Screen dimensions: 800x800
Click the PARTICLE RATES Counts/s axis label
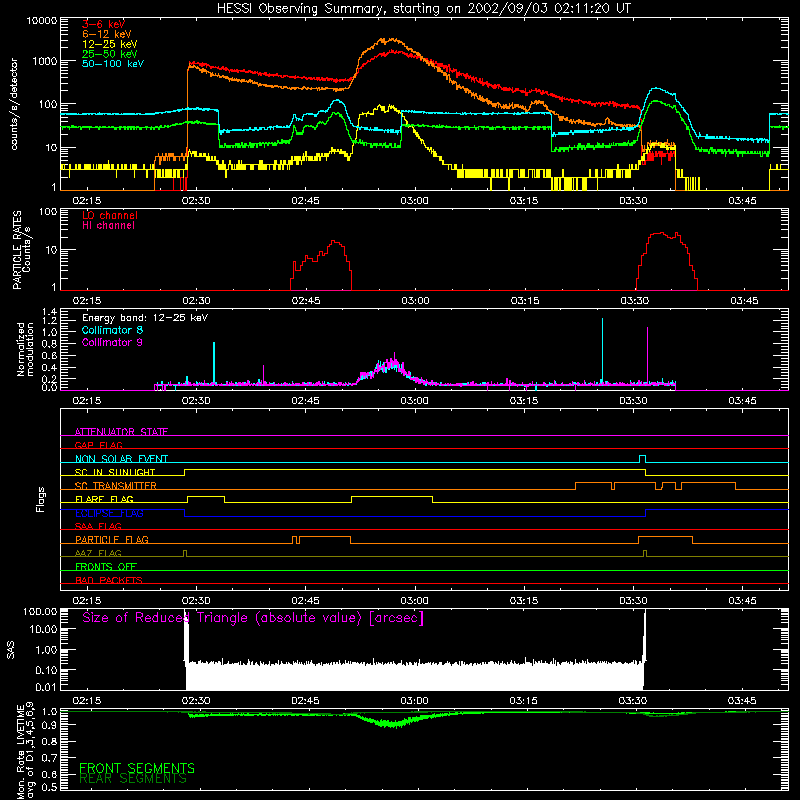[x=21, y=250]
